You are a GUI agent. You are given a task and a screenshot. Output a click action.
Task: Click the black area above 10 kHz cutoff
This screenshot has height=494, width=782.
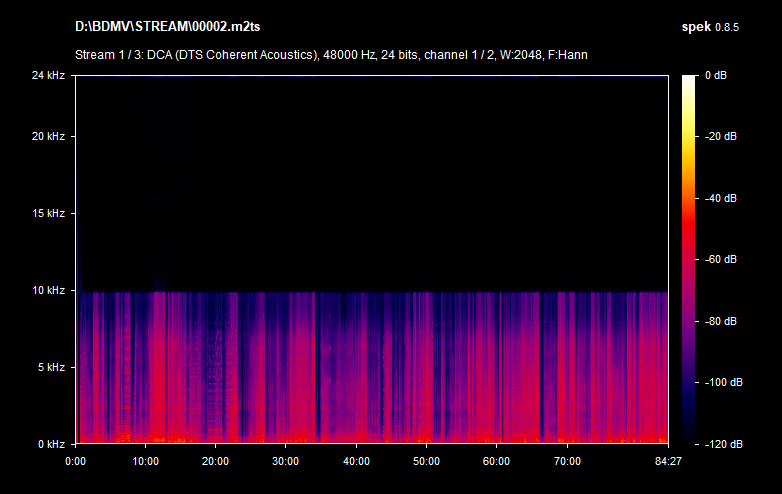[370, 180]
